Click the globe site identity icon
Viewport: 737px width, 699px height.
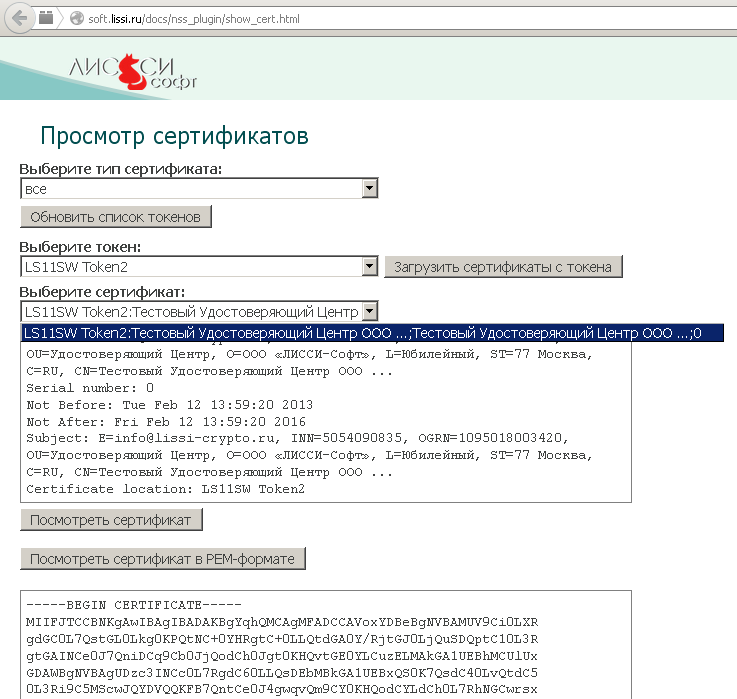(x=75, y=19)
